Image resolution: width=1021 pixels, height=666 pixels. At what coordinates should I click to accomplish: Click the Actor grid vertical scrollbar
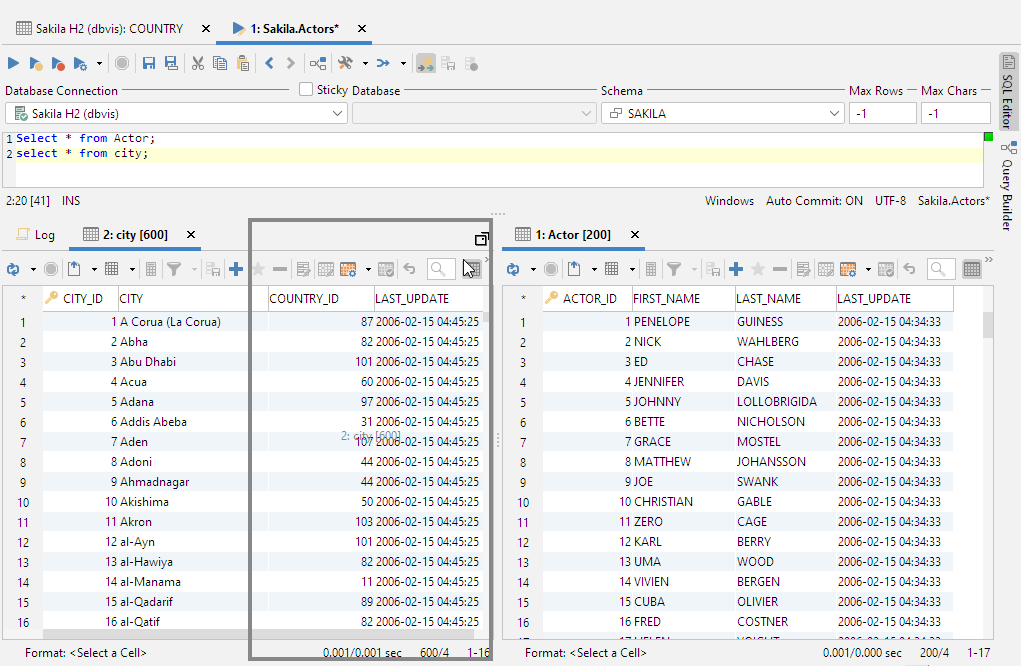click(x=988, y=326)
